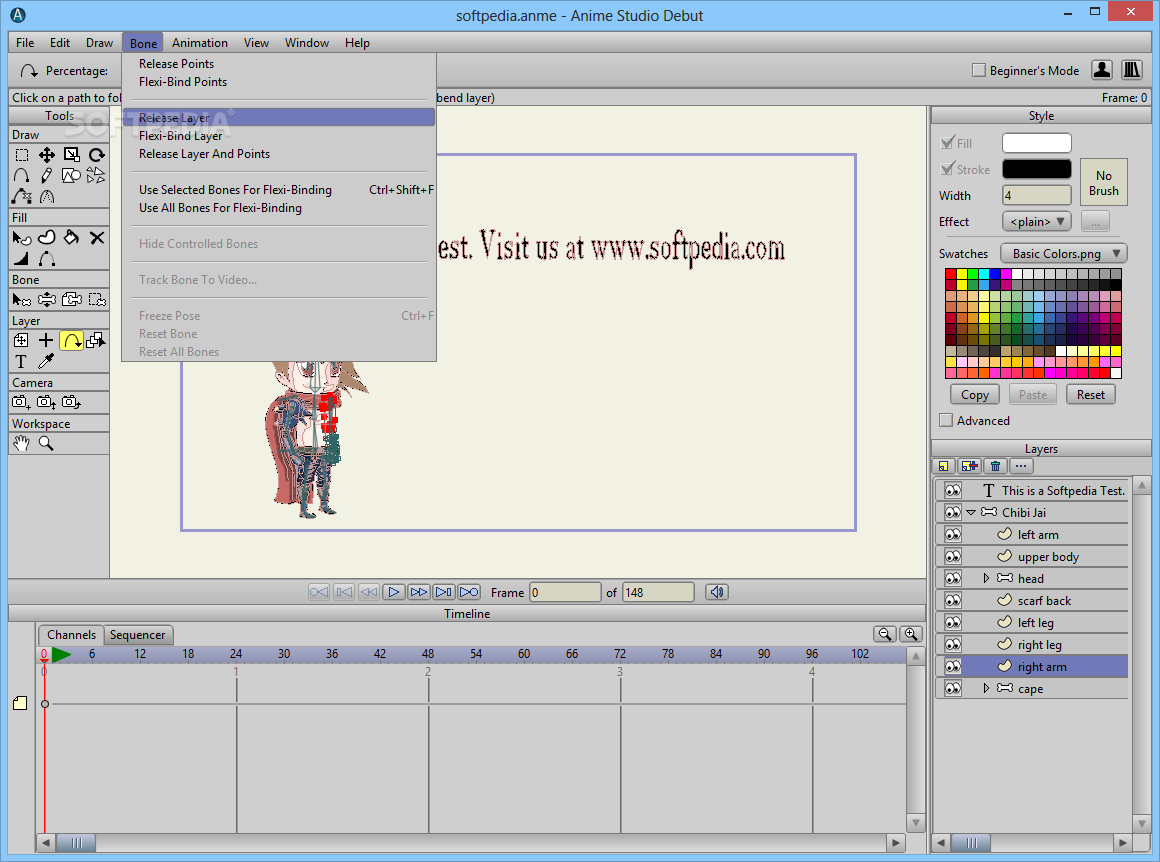
Task: Select the Switch Layer tool
Action: pyautogui.click(x=96, y=340)
